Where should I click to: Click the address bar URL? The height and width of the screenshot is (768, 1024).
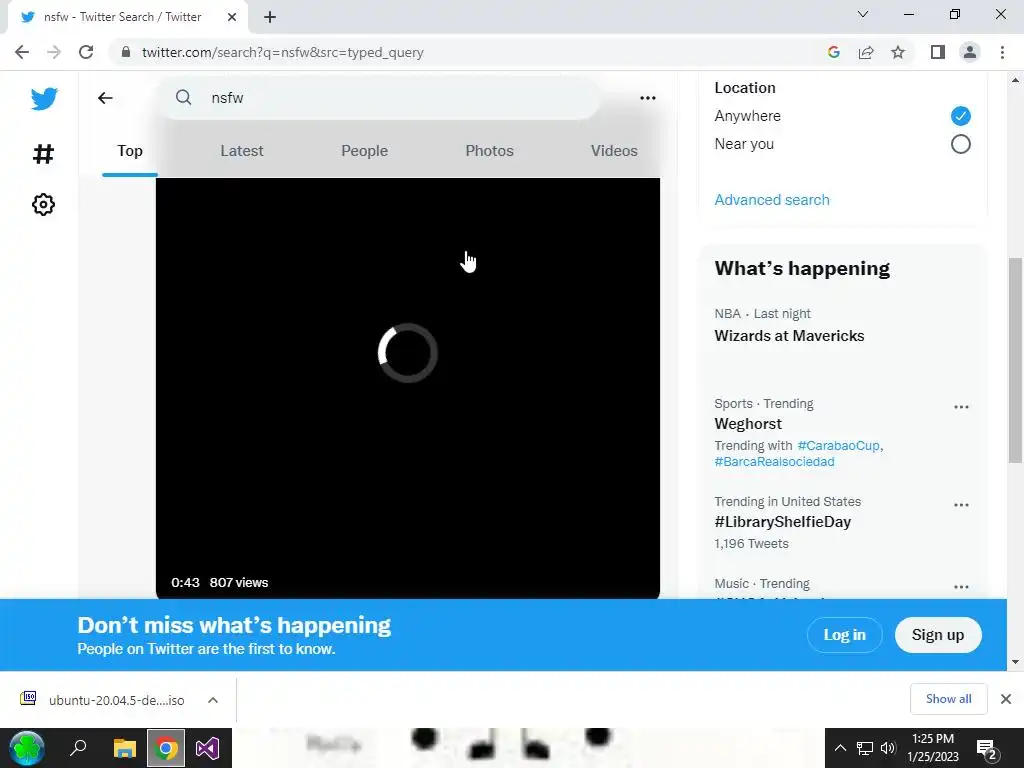(282, 52)
